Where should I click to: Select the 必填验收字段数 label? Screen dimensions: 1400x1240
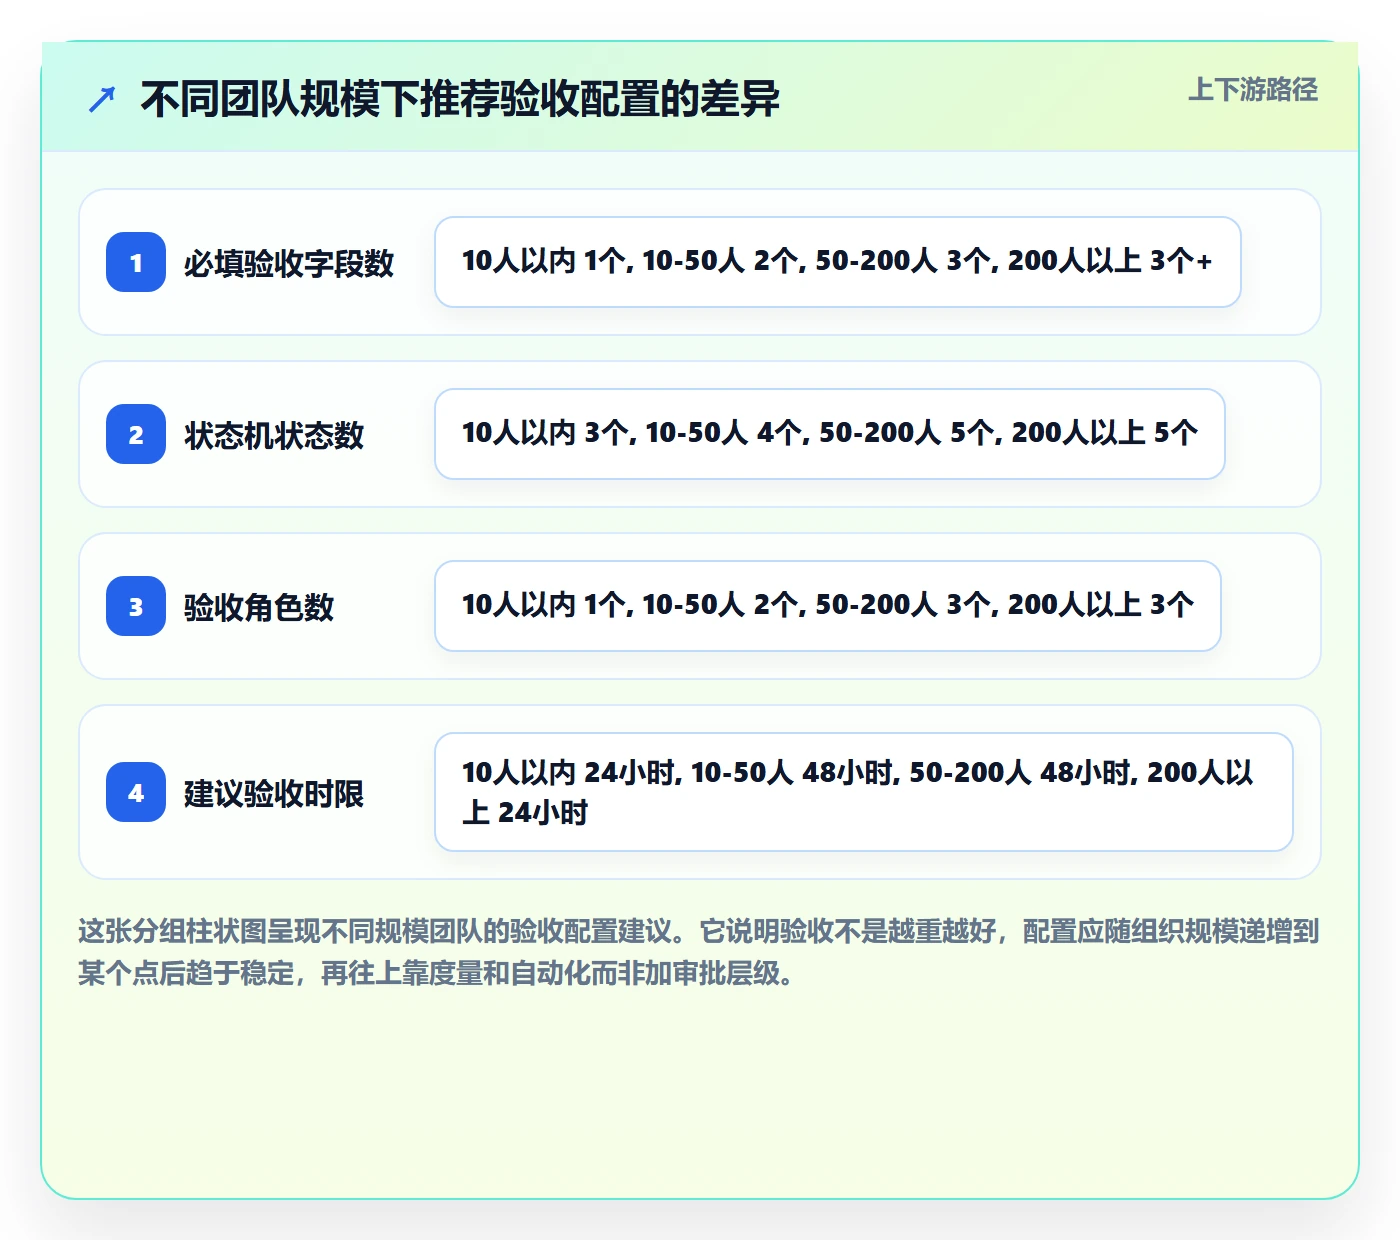tap(289, 263)
